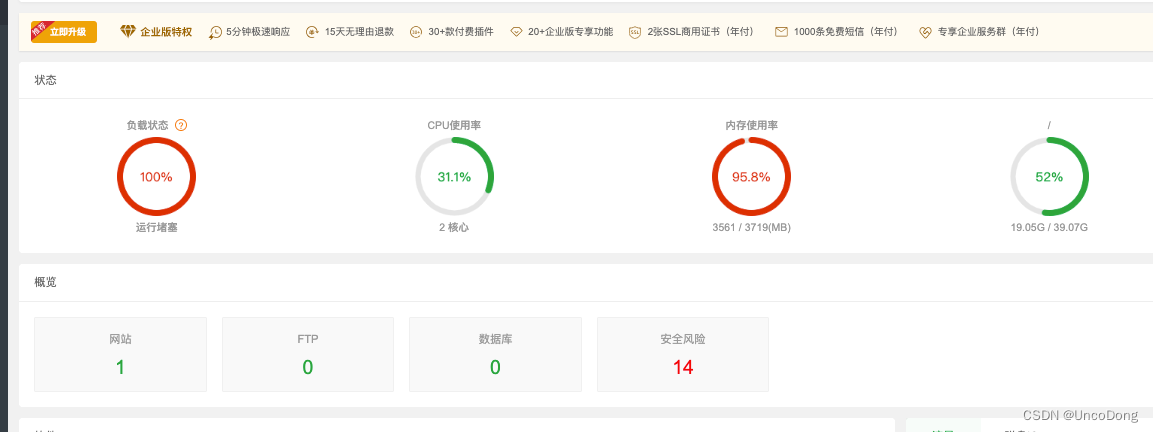This screenshot has height=432, width=1153.
Task: Click the disk usage 52% gauge
Action: coord(1049,177)
